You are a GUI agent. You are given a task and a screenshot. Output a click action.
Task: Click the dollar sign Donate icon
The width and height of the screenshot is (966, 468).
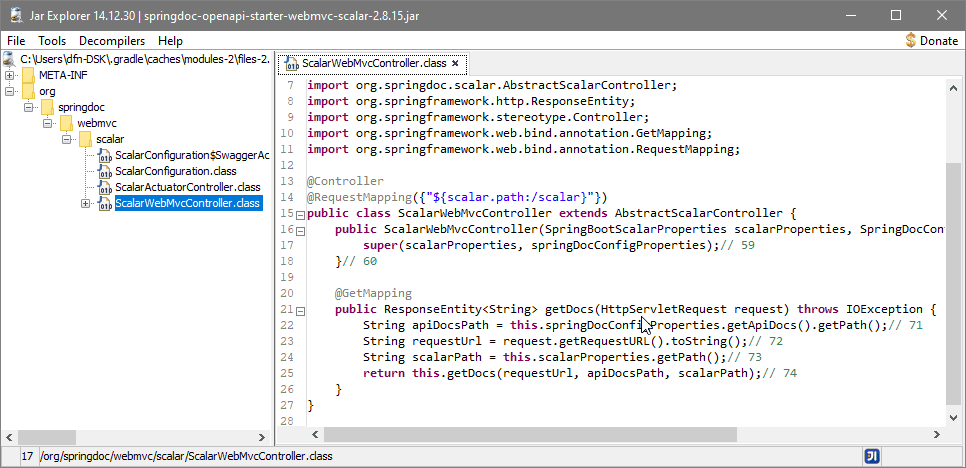pos(911,41)
